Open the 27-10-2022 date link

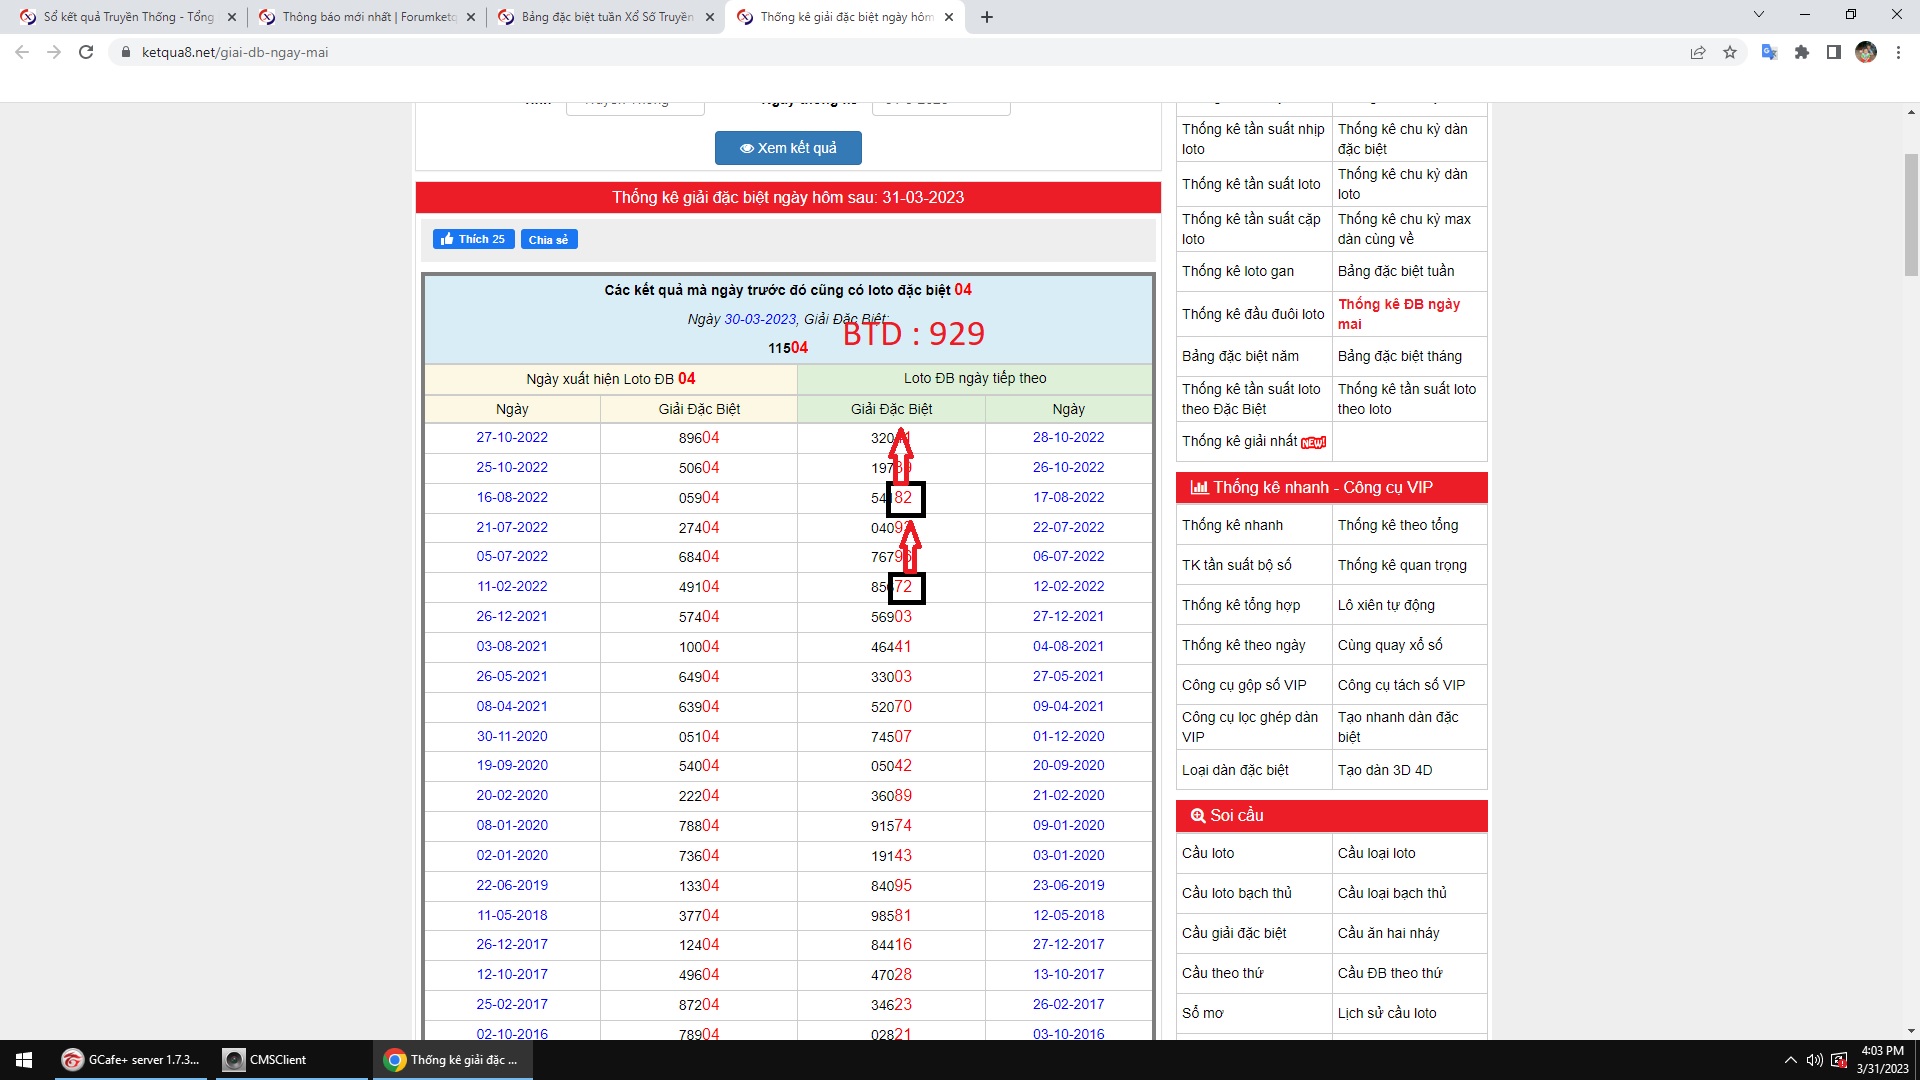tap(512, 437)
